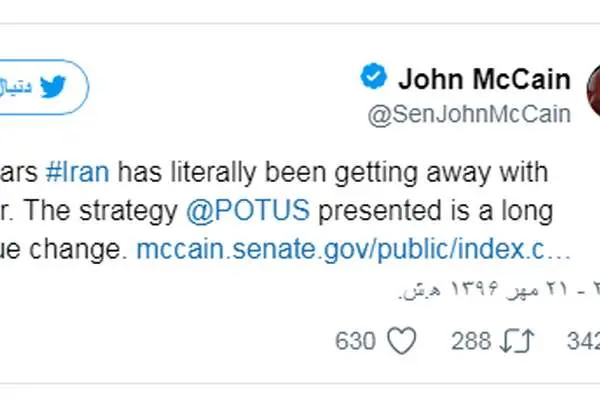The width and height of the screenshot is (600, 400).
Task: Open the John McCain display name
Action: click(x=484, y=78)
